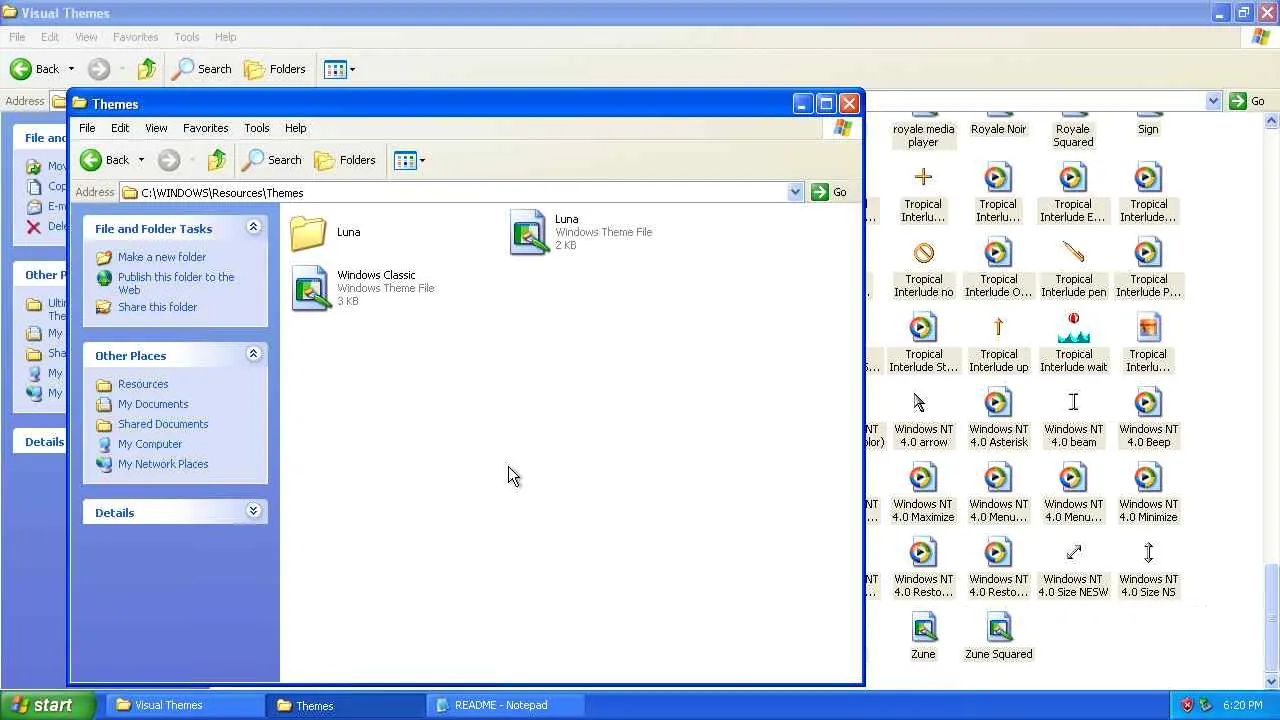Open Resources link under Other Places

coord(143,384)
